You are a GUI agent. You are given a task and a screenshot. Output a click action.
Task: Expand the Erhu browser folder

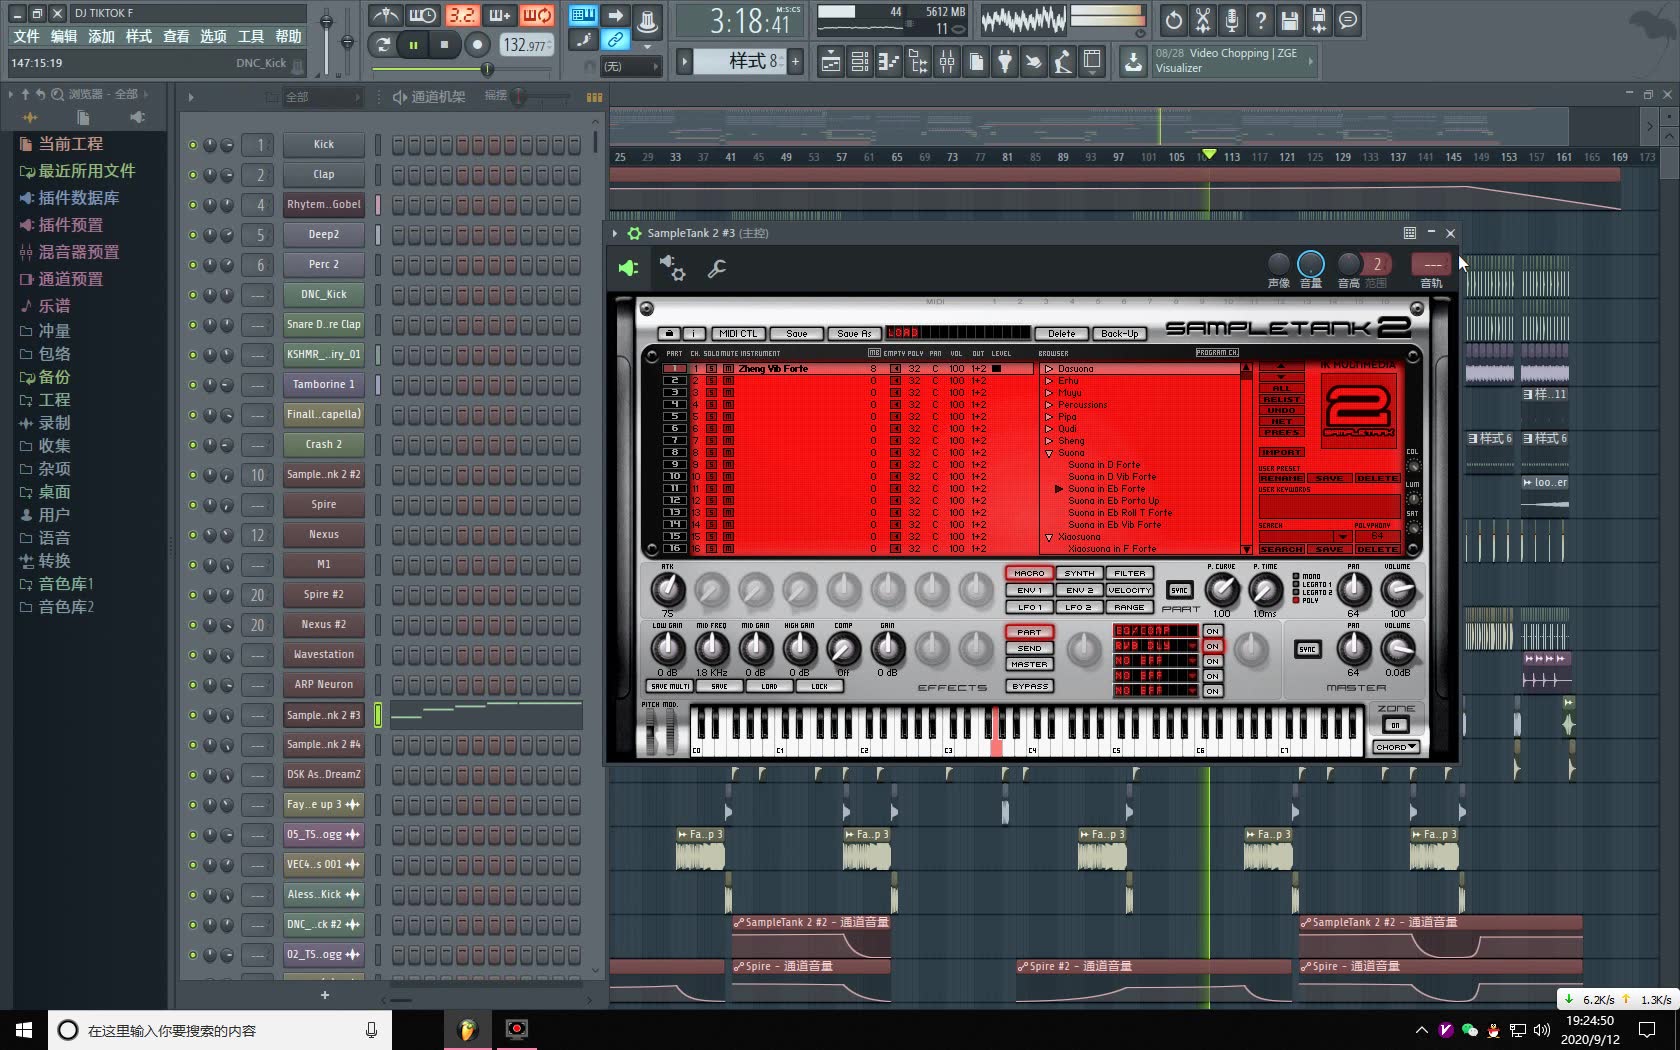coord(1049,381)
